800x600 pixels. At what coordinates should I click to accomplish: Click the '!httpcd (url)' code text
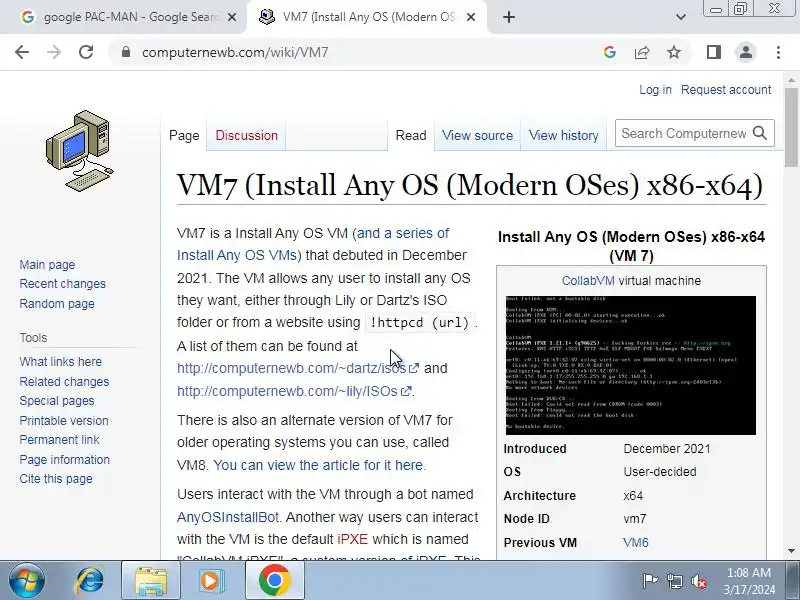(419, 323)
